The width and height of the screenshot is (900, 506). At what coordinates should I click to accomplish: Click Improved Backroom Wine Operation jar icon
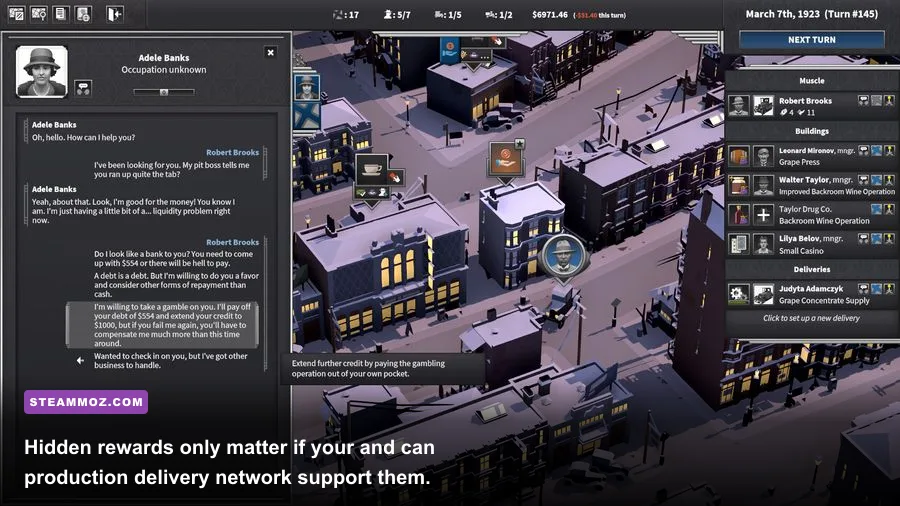point(739,185)
